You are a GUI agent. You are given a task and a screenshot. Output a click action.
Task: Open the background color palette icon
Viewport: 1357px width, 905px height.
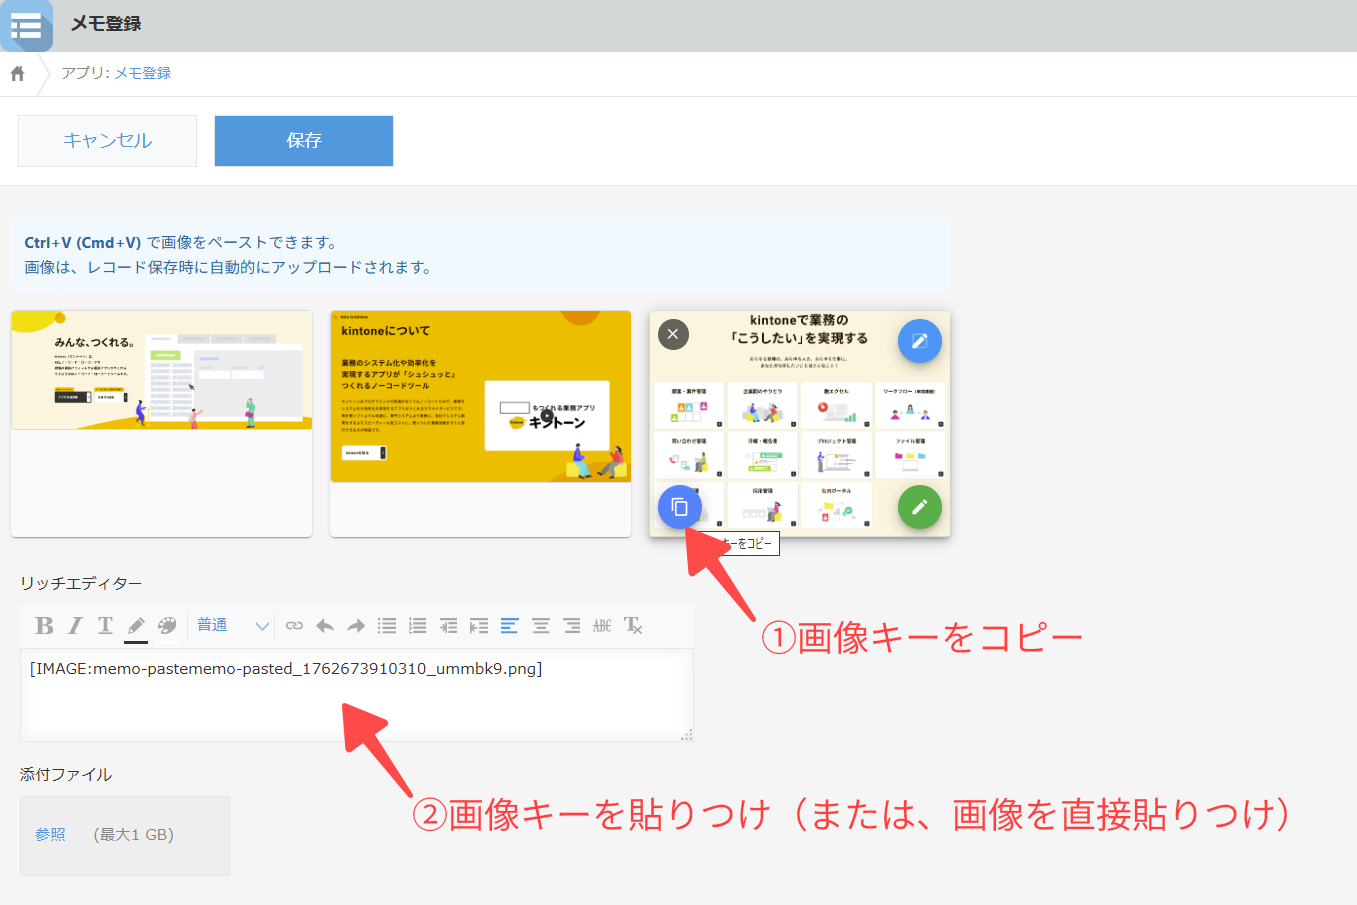(165, 625)
